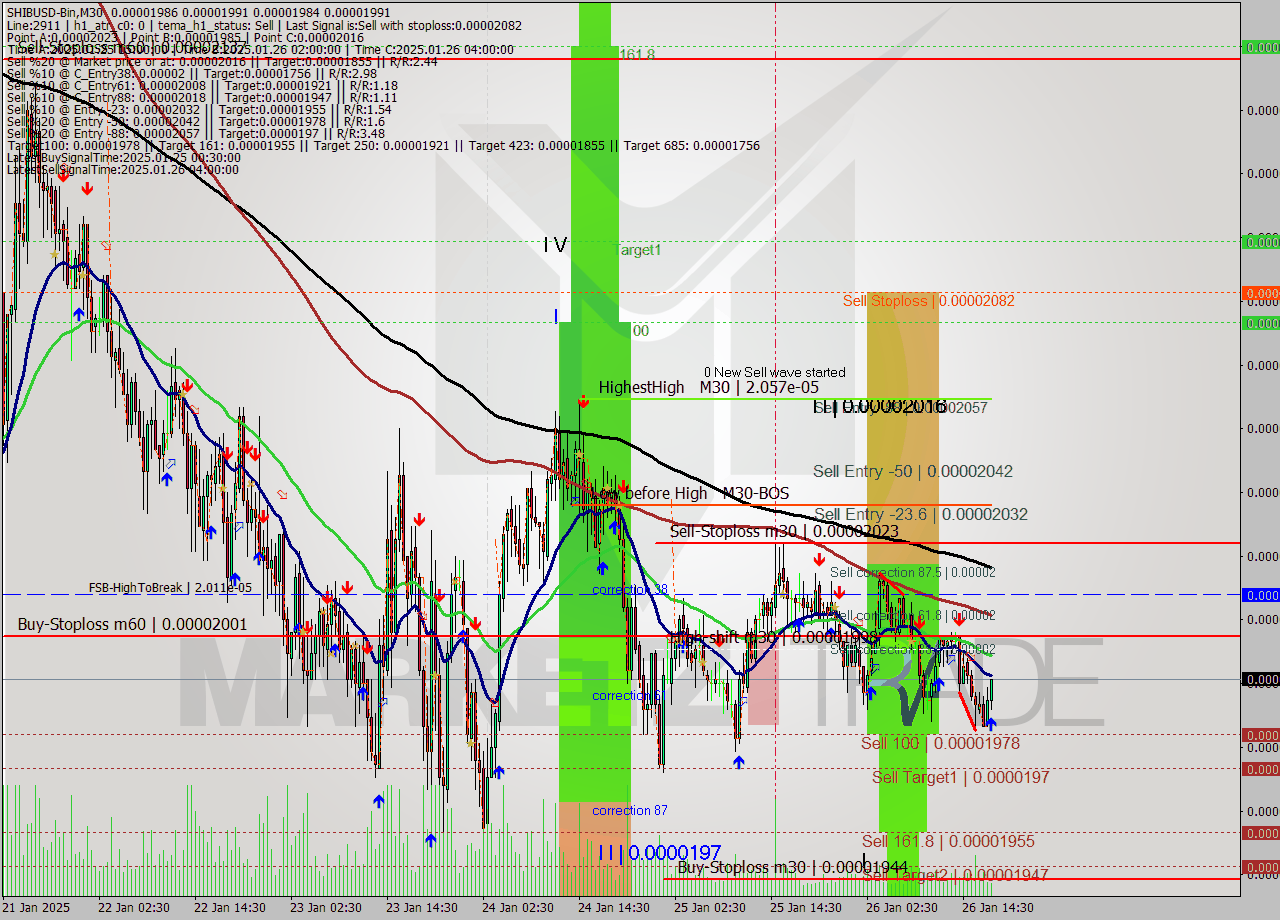Image resolution: width=1280 pixels, height=920 pixels.
Task: Click 'HighestHigh M30 | 2.057e-05' label
Action: coord(709,387)
